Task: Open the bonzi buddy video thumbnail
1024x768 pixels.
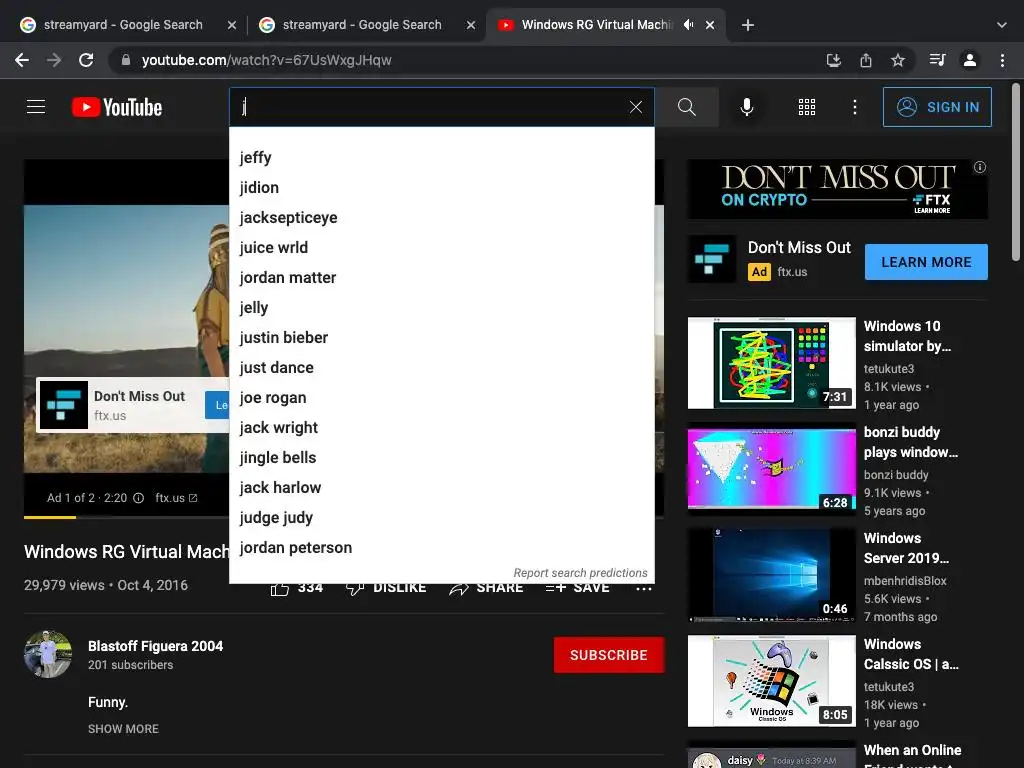Action: coord(771,469)
